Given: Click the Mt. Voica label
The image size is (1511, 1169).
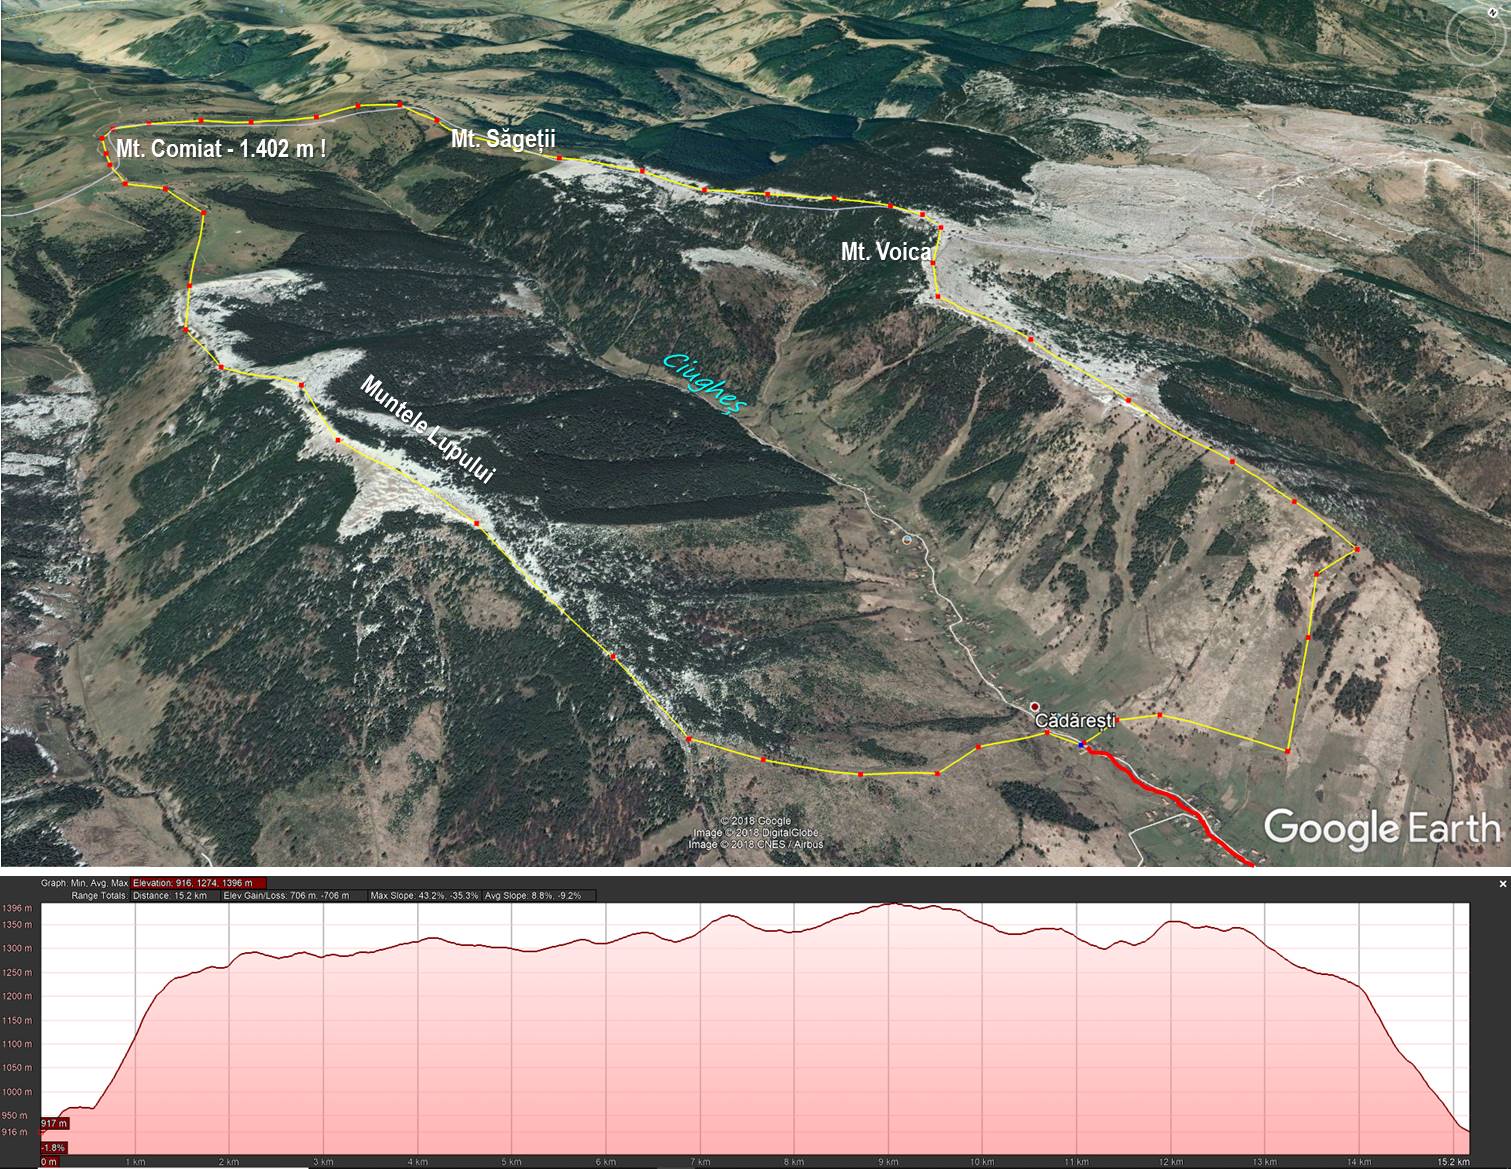Looking at the screenshot, I should 886,251.
